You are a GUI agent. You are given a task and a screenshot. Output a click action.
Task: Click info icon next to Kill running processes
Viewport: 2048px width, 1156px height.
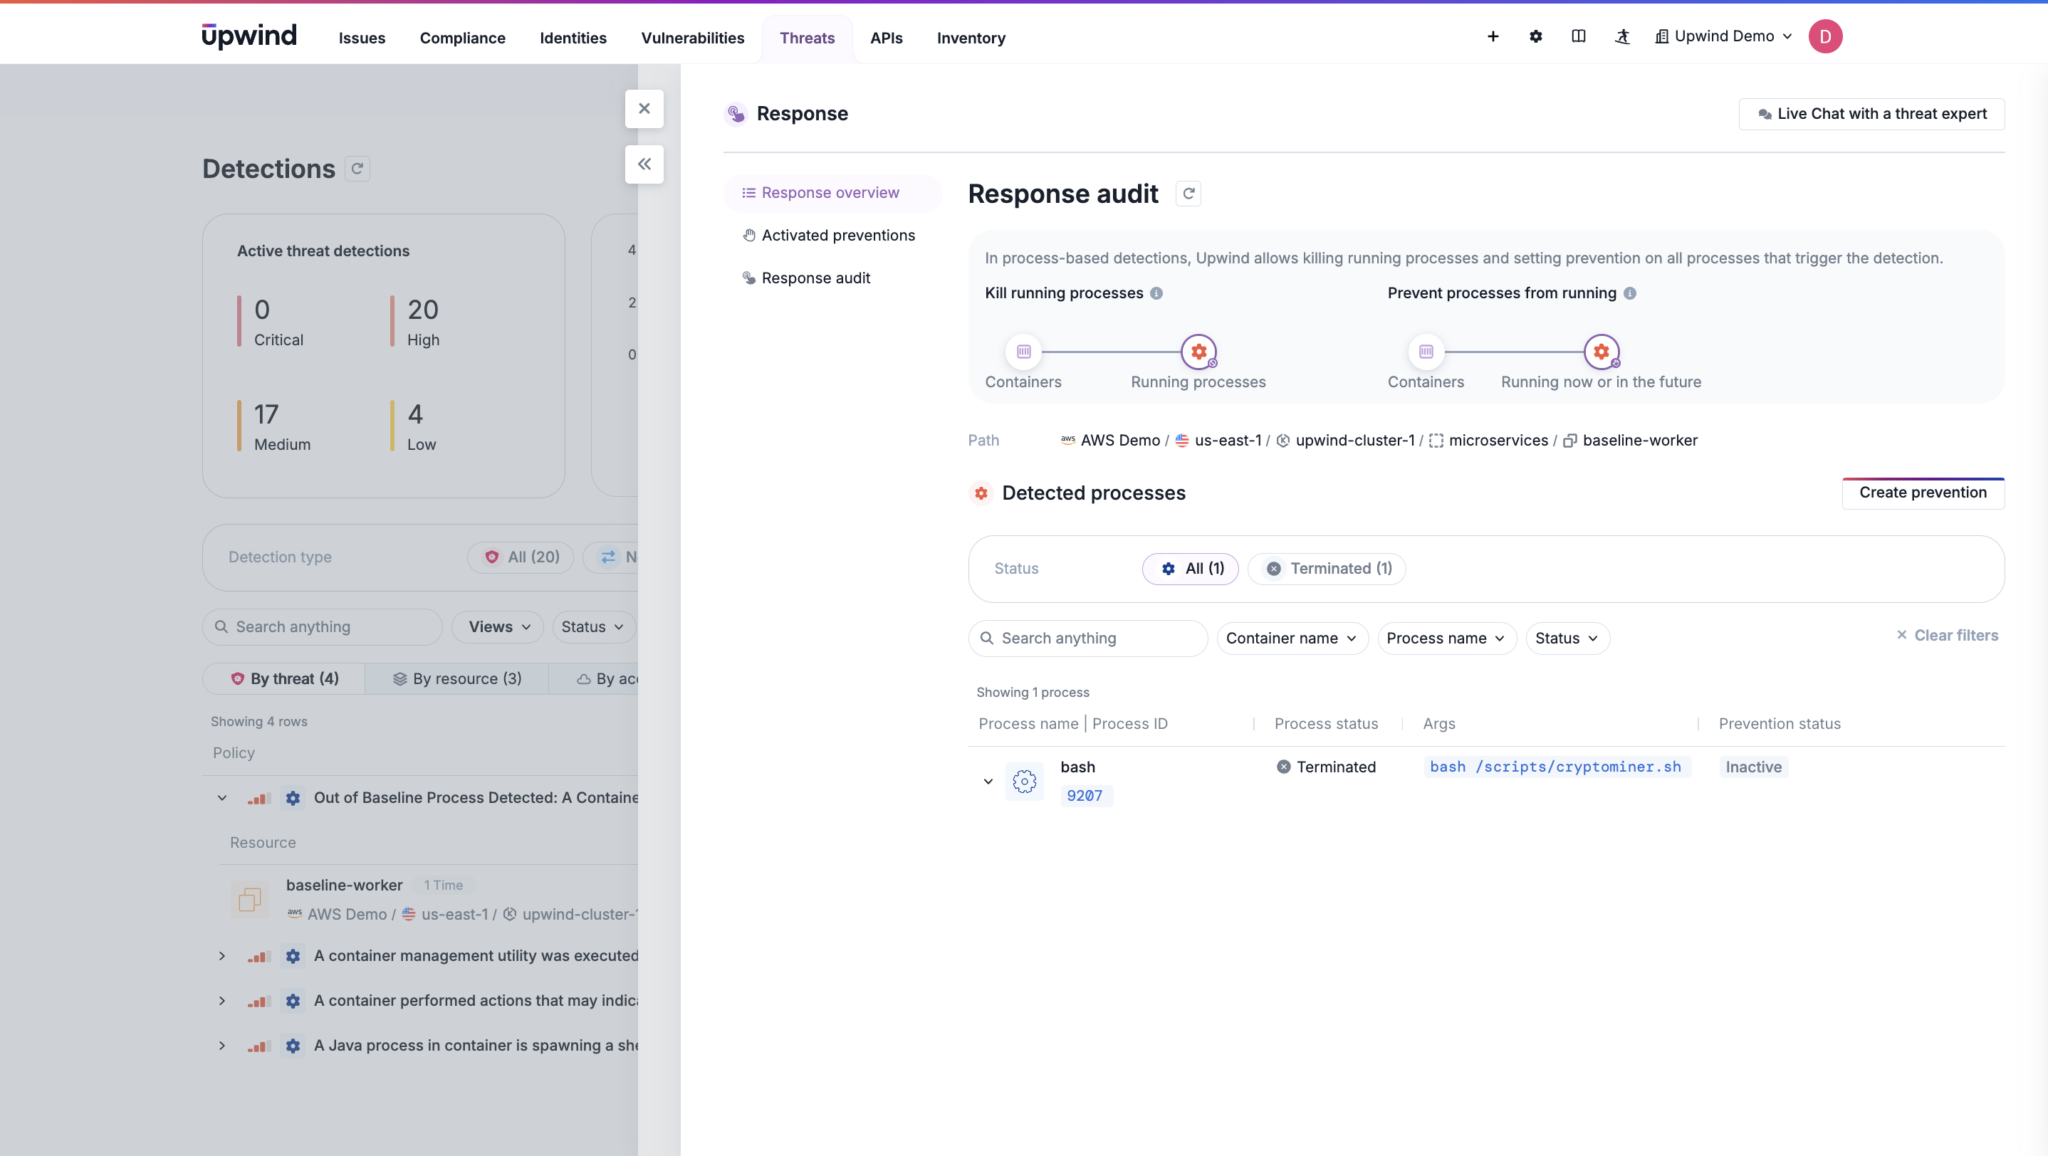pos(1156,293)
